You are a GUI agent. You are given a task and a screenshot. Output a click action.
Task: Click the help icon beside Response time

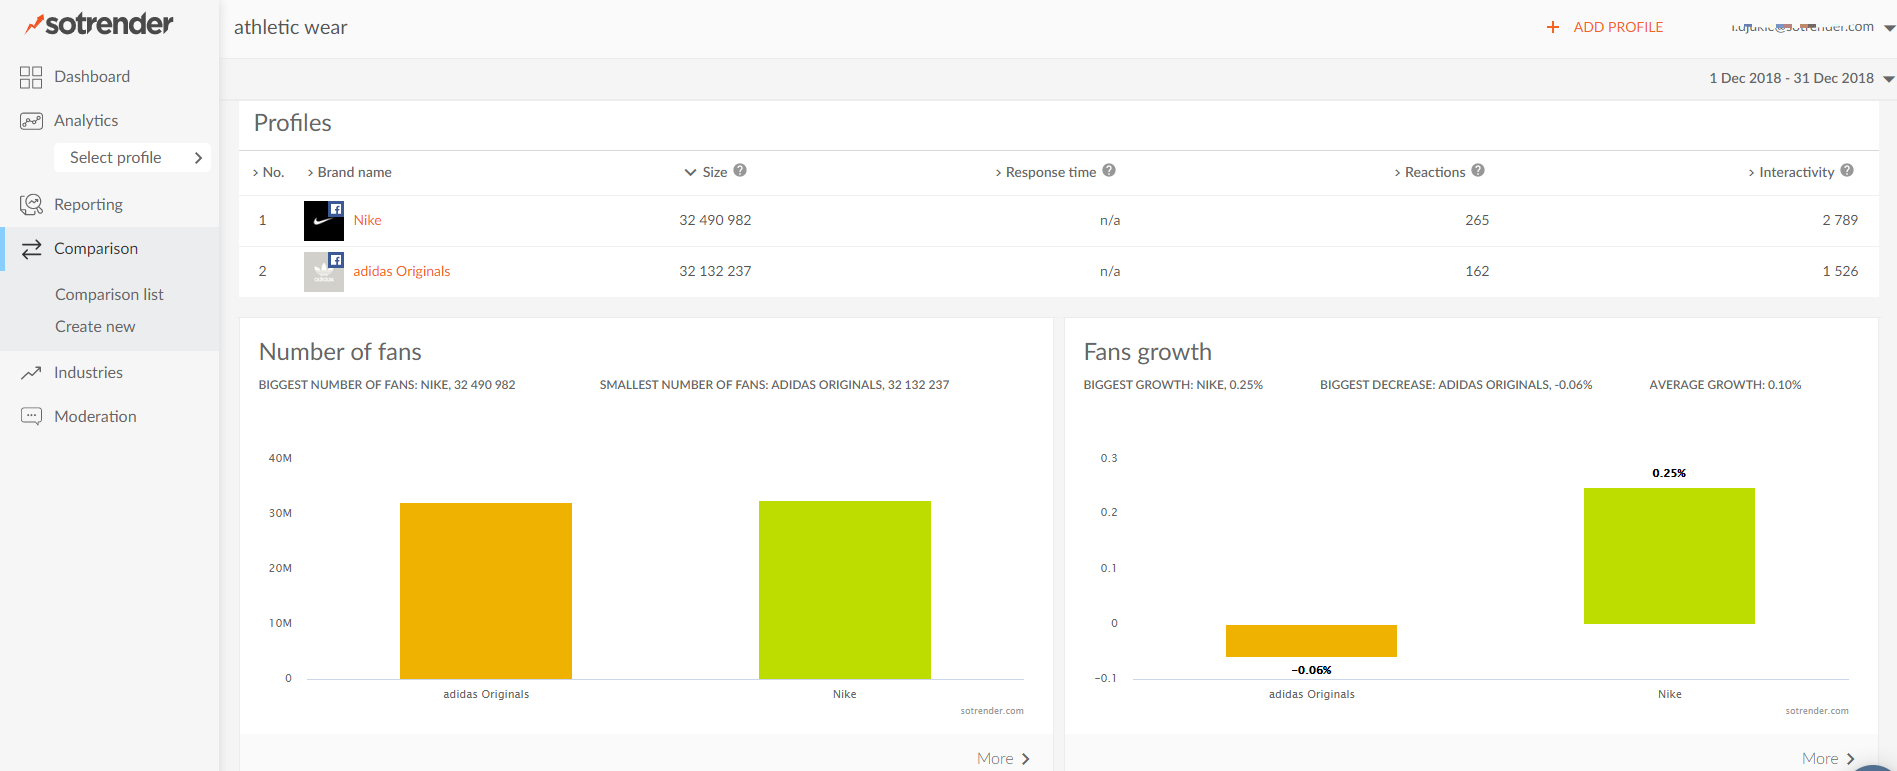click(1109, 171)
